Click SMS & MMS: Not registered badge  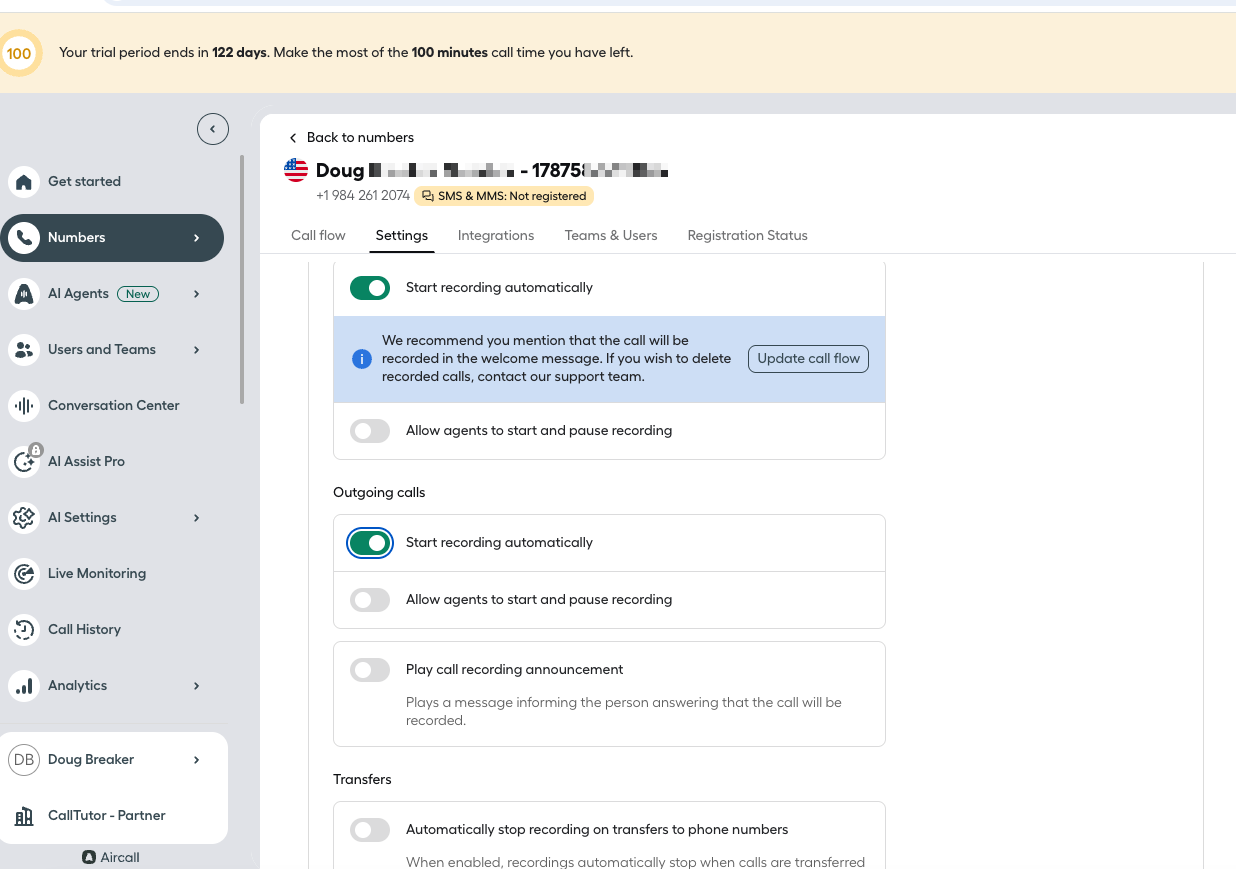pos(504,196)
